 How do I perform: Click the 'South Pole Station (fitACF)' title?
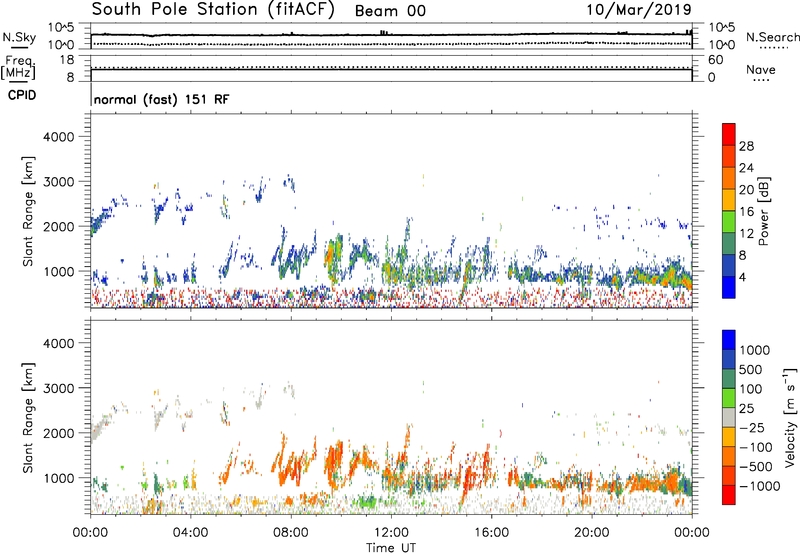[x=213, y=10]
